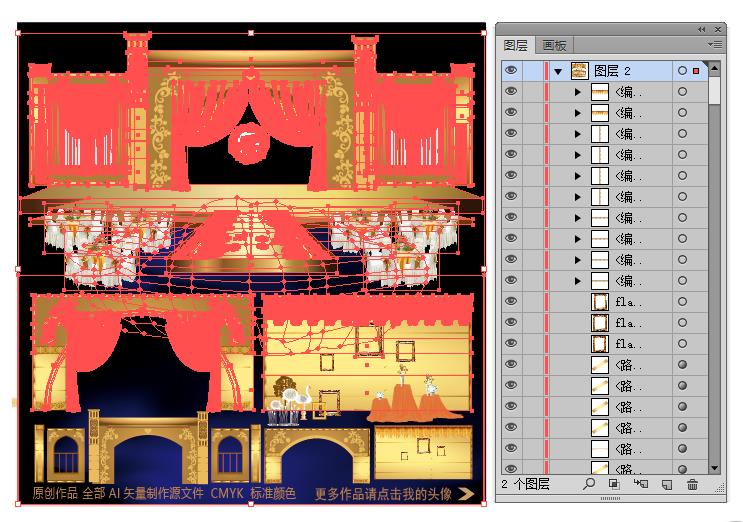Click the Make/Release Clipping Mask icon
743x522 pixels.
point(614,484)
